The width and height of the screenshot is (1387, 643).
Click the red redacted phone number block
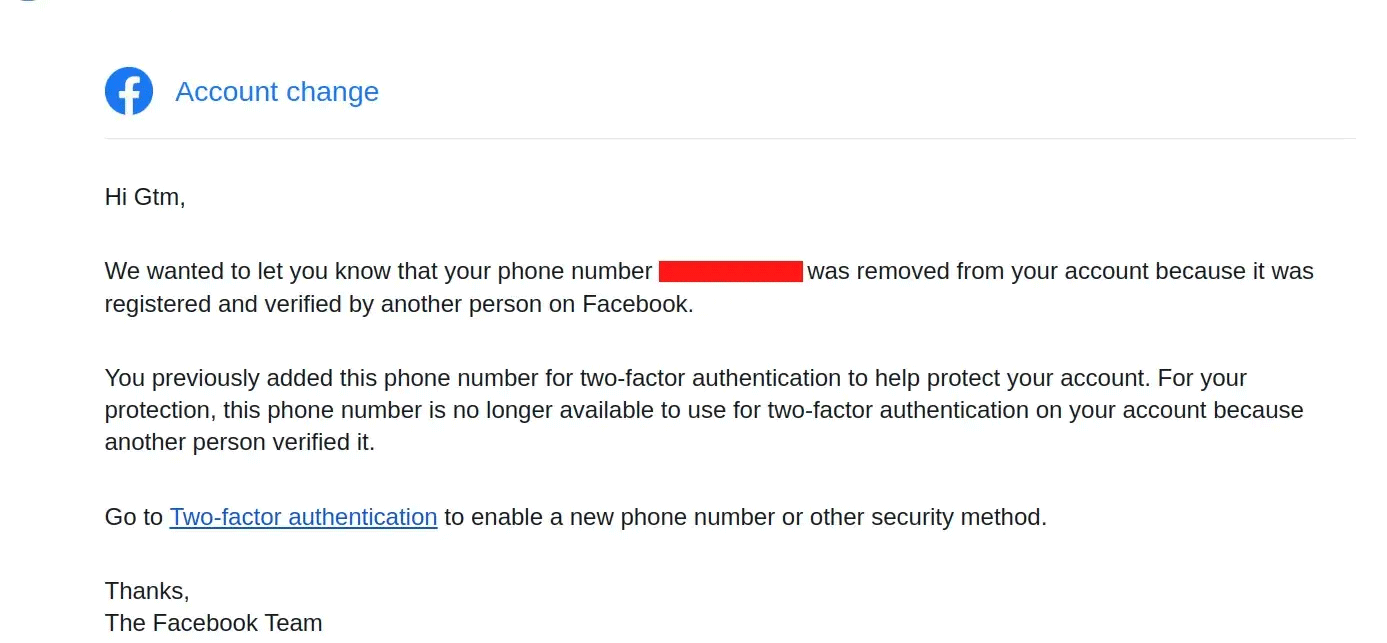pyautogui.click(x=731, y=271)
